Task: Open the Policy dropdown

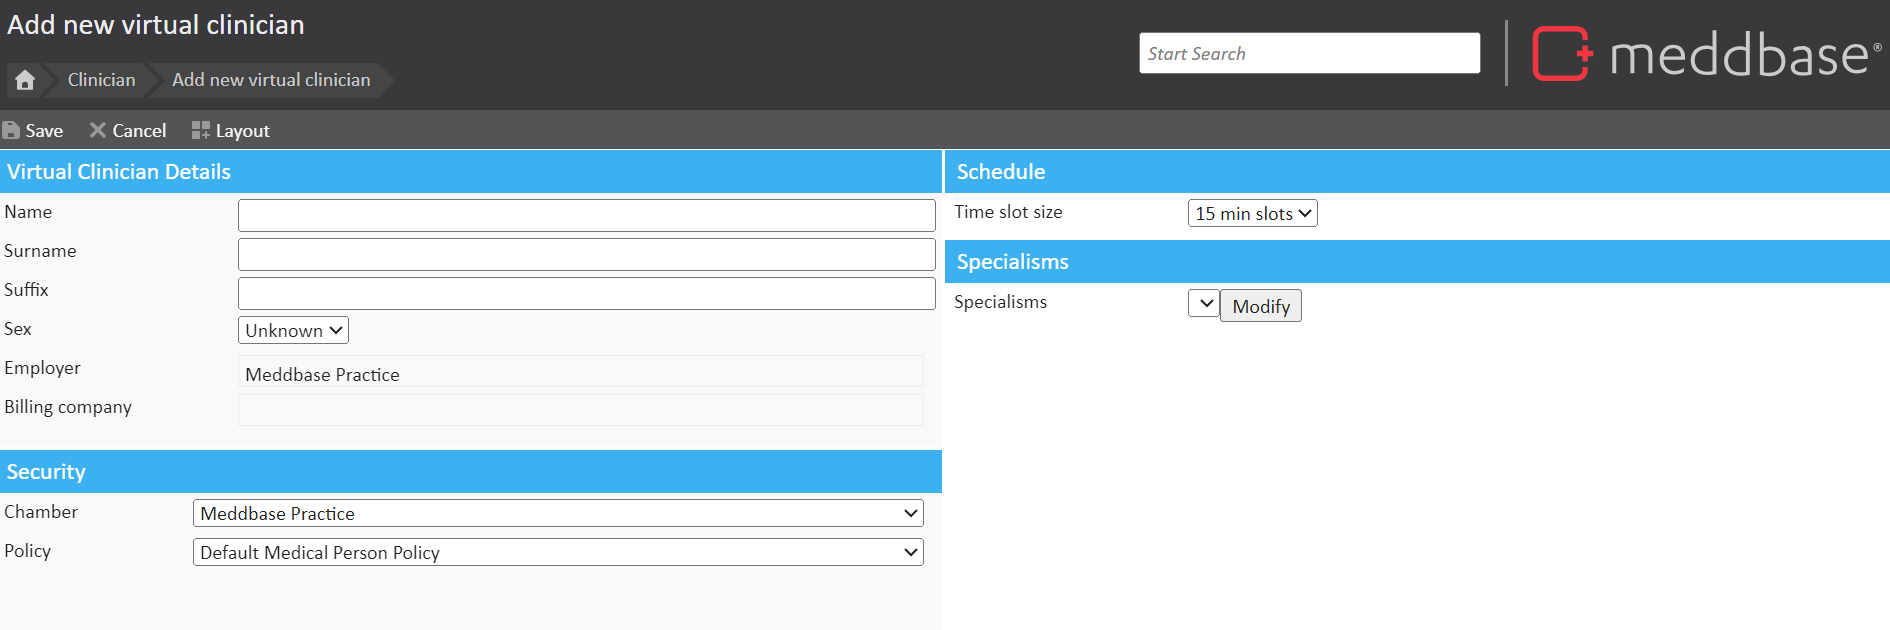Action: tap(557, 552)
